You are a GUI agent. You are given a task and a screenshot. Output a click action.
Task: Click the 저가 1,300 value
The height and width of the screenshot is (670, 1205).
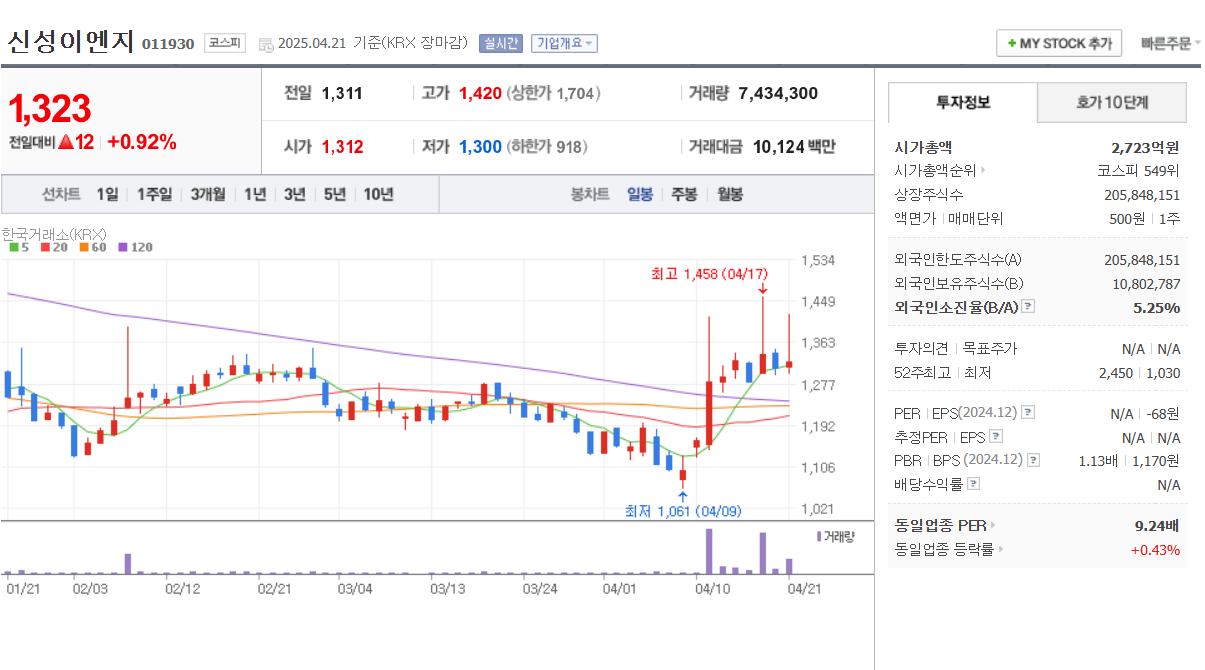pyautogui.click(x=480, y=147)
